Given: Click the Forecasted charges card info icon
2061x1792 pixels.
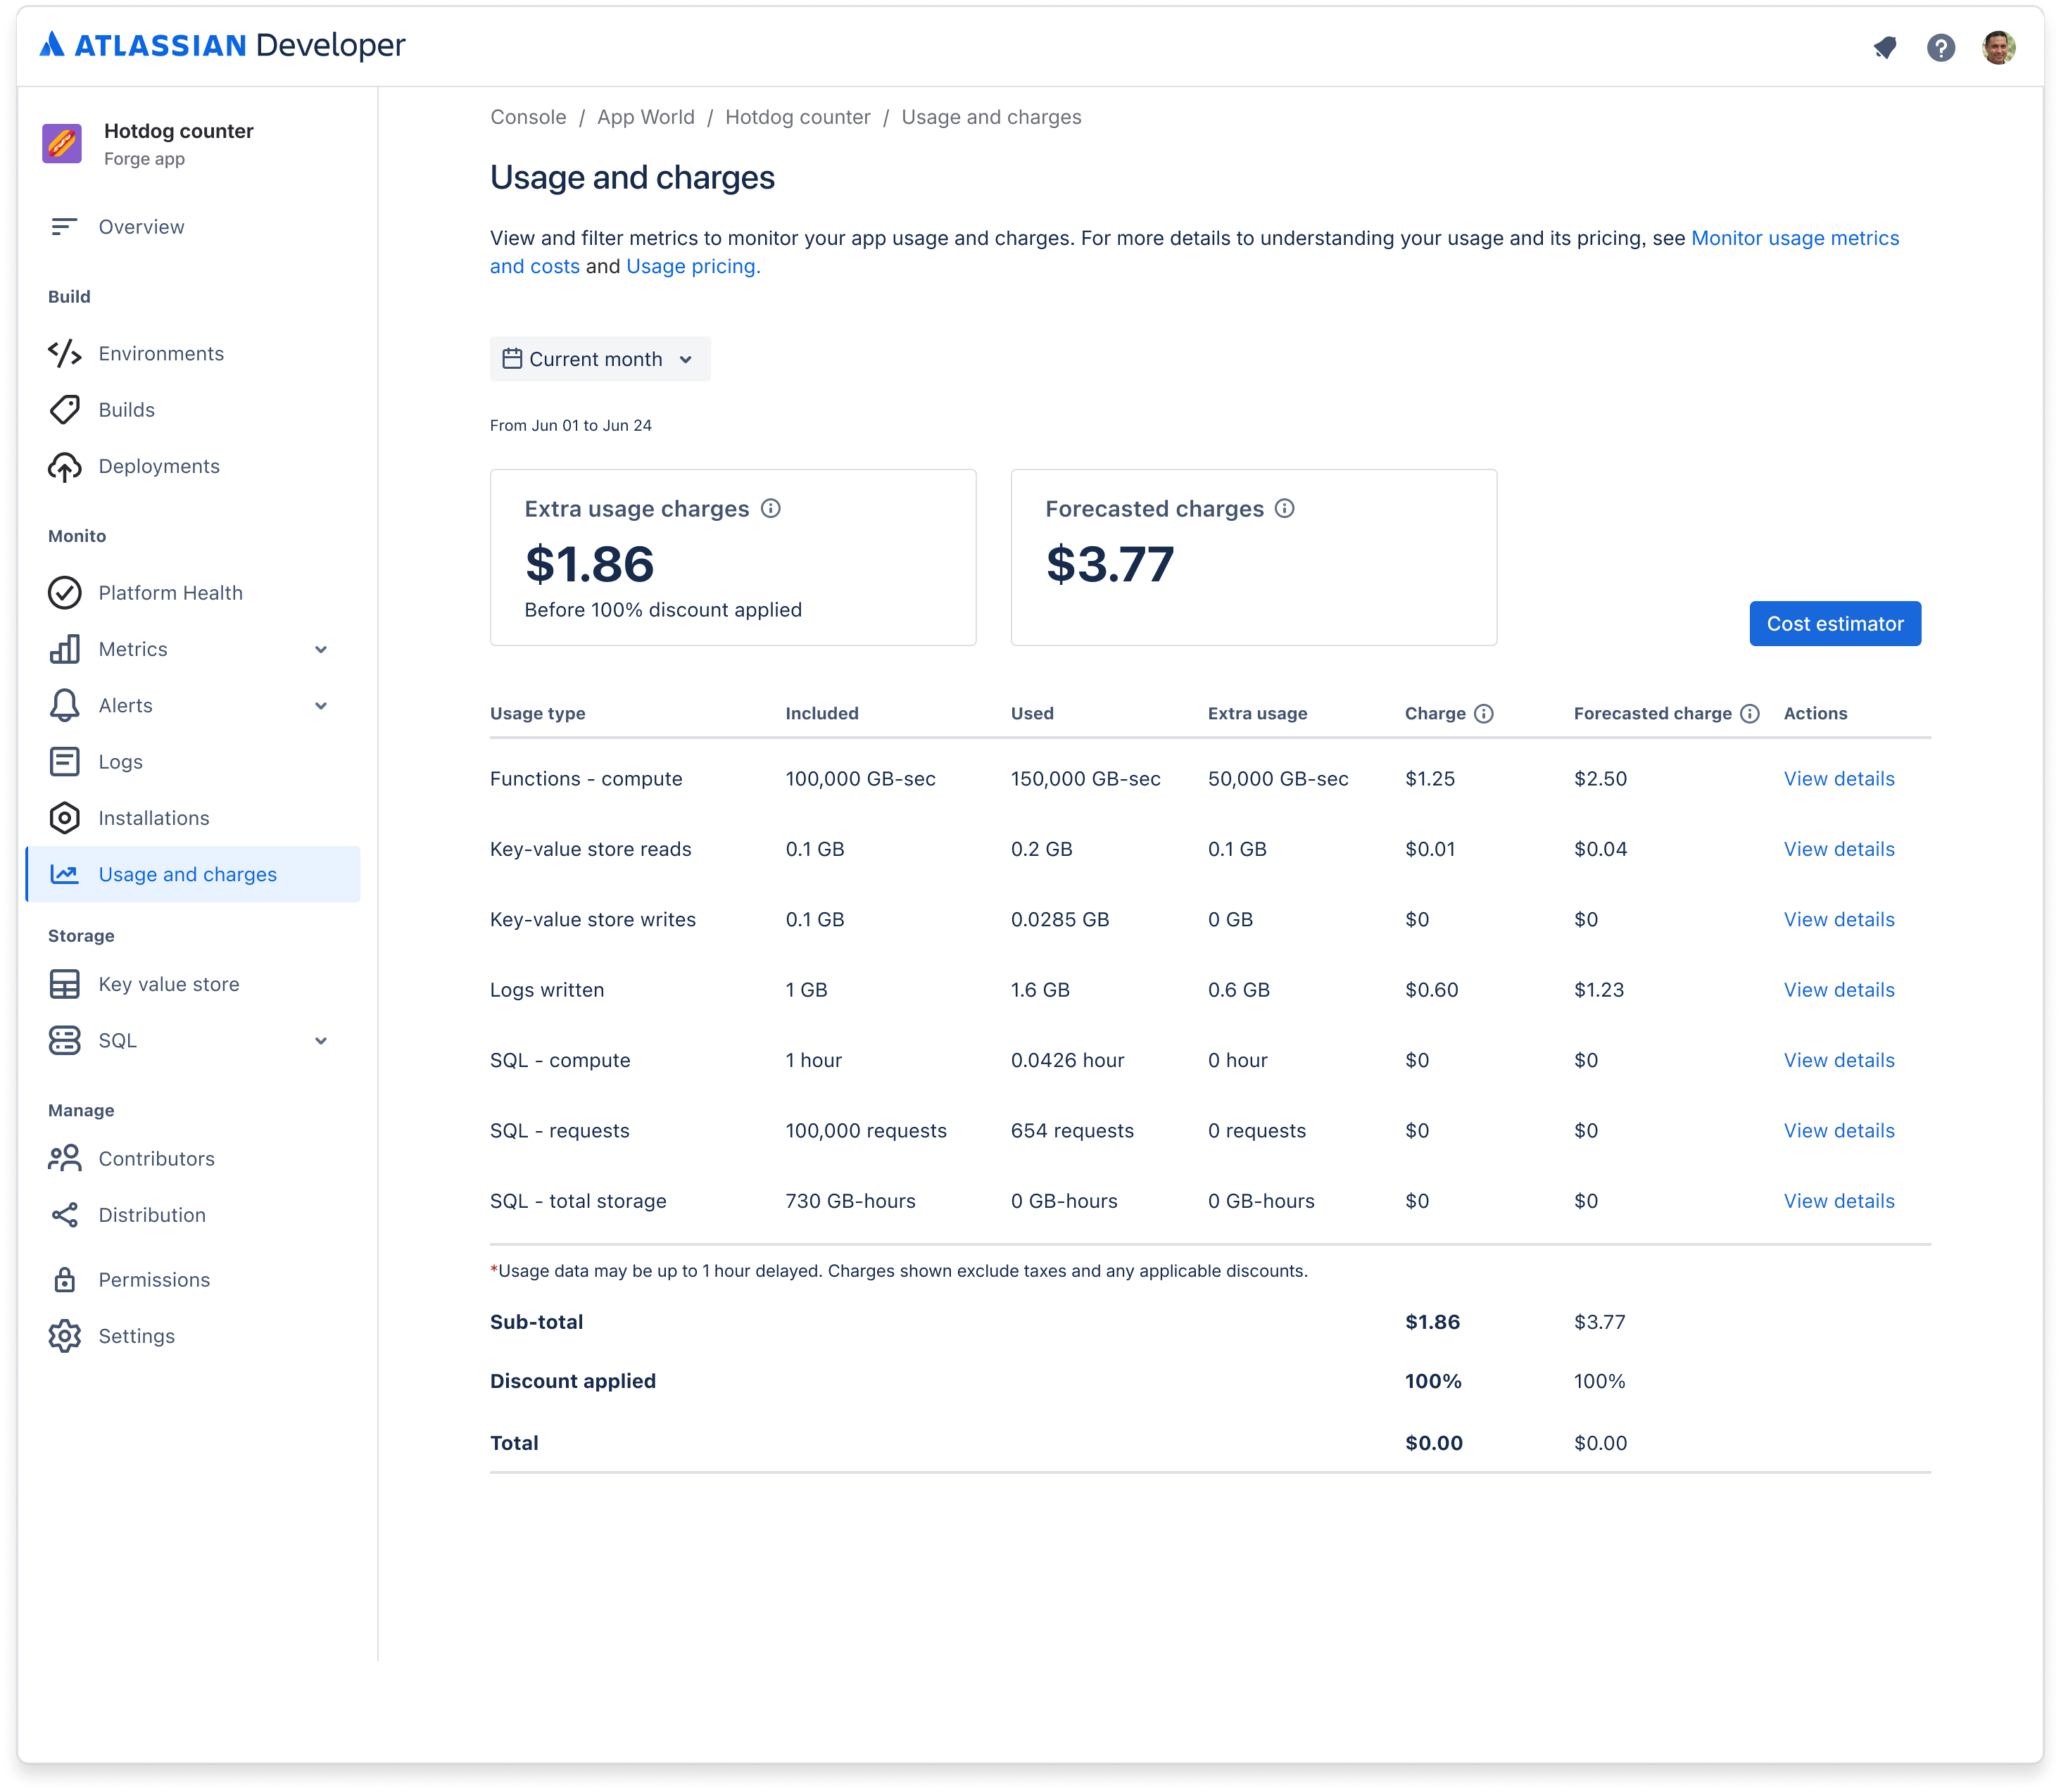Looking at the screenshot, I should [1285, 508].
